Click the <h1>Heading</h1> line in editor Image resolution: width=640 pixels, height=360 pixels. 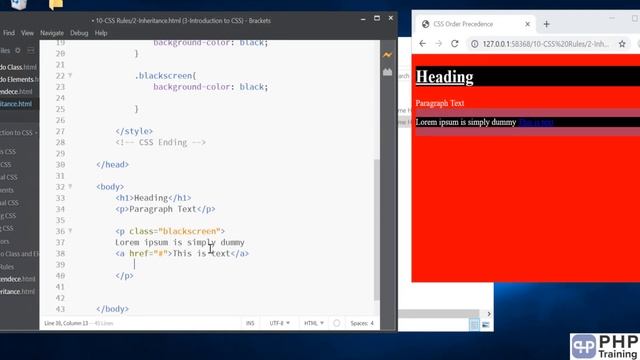pyautogui.click(x=153, y=198)
